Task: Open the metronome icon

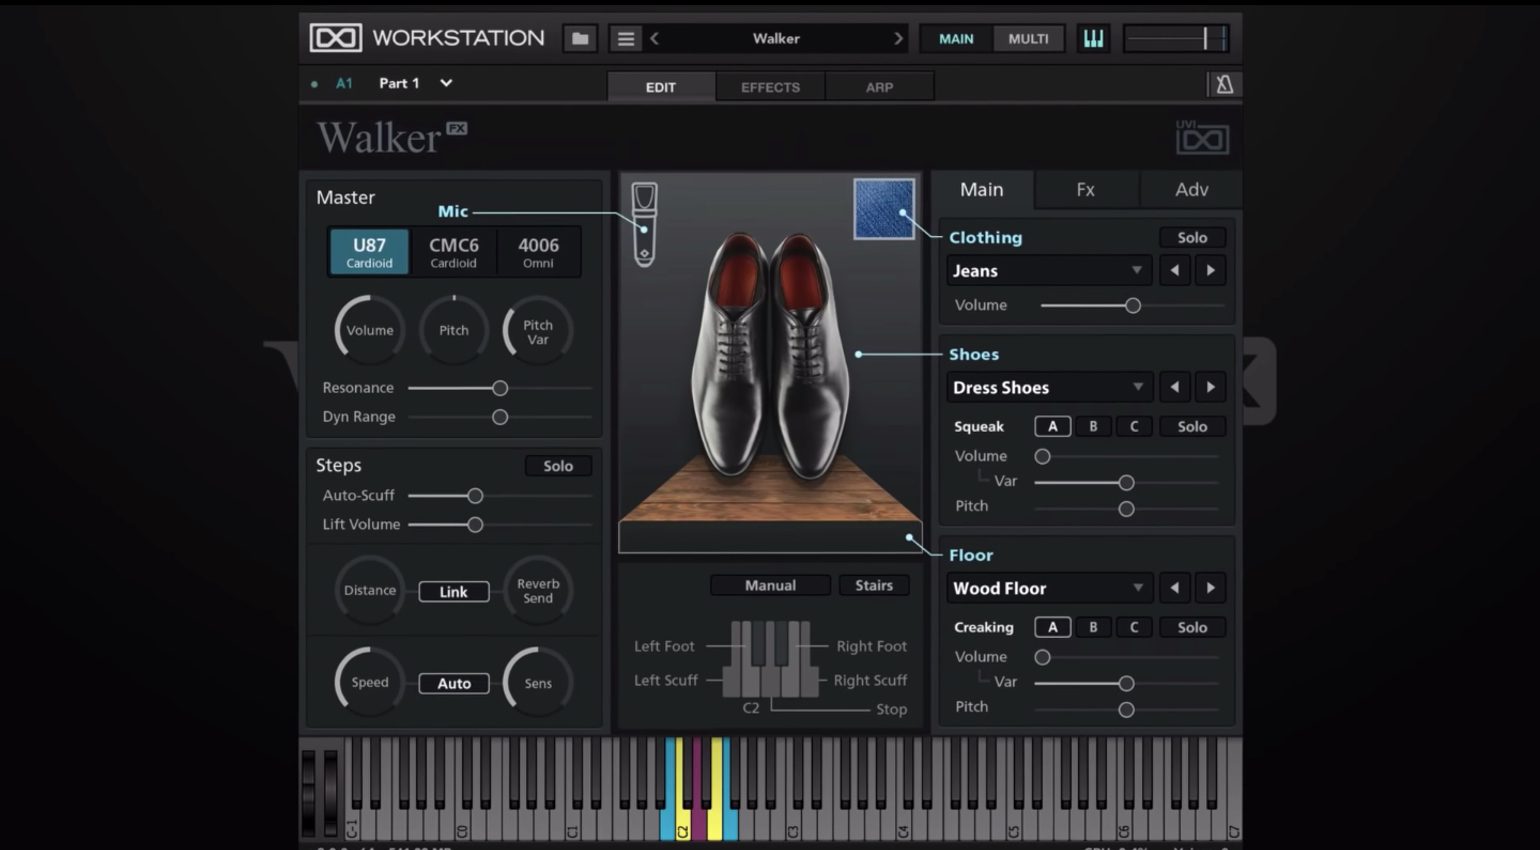Action: coord(1224,85)
